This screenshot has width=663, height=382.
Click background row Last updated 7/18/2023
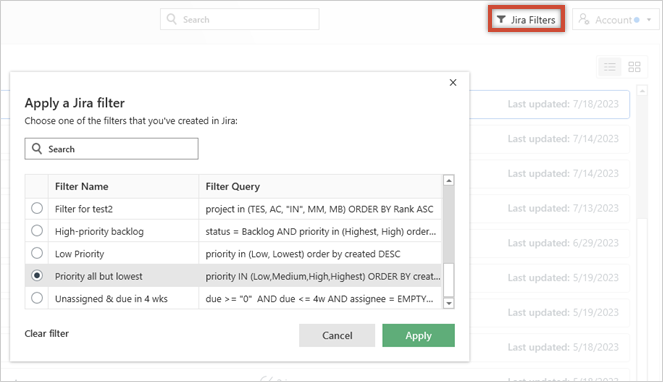(550, 104)
